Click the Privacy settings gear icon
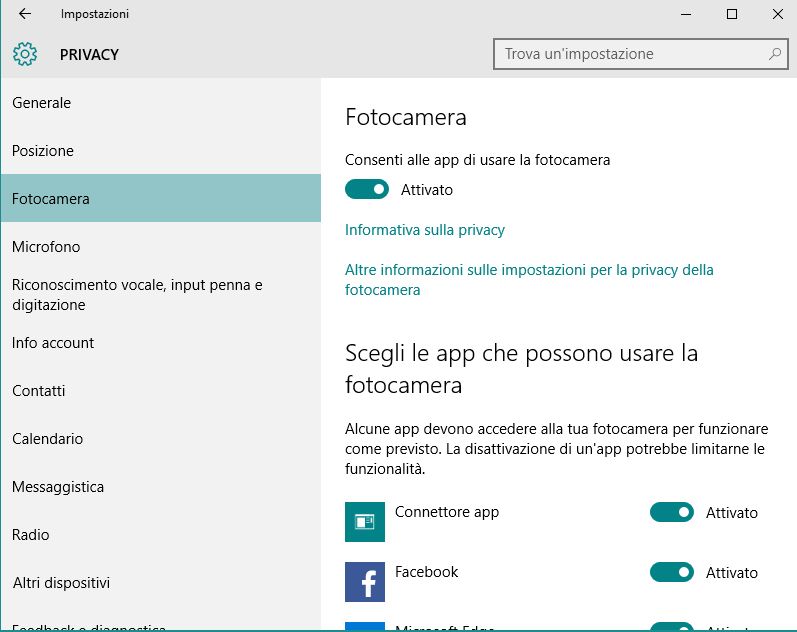This screenshot has width=797, height=632. (25, 54)
